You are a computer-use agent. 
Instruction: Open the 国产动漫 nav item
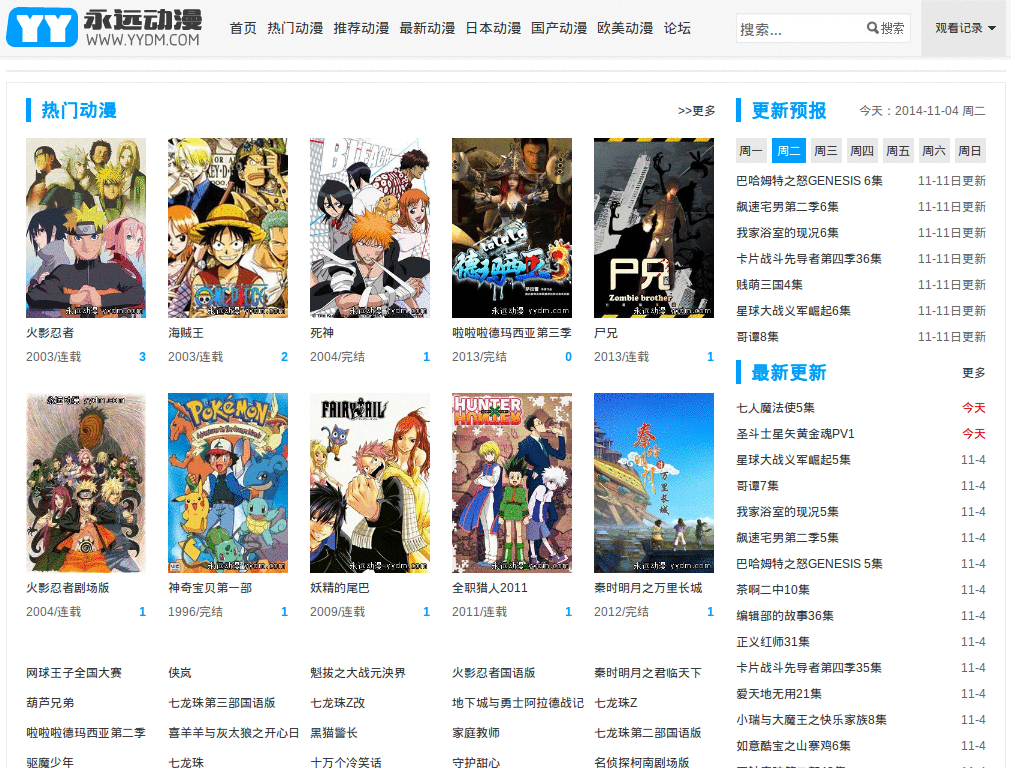(x=559, y=28)
